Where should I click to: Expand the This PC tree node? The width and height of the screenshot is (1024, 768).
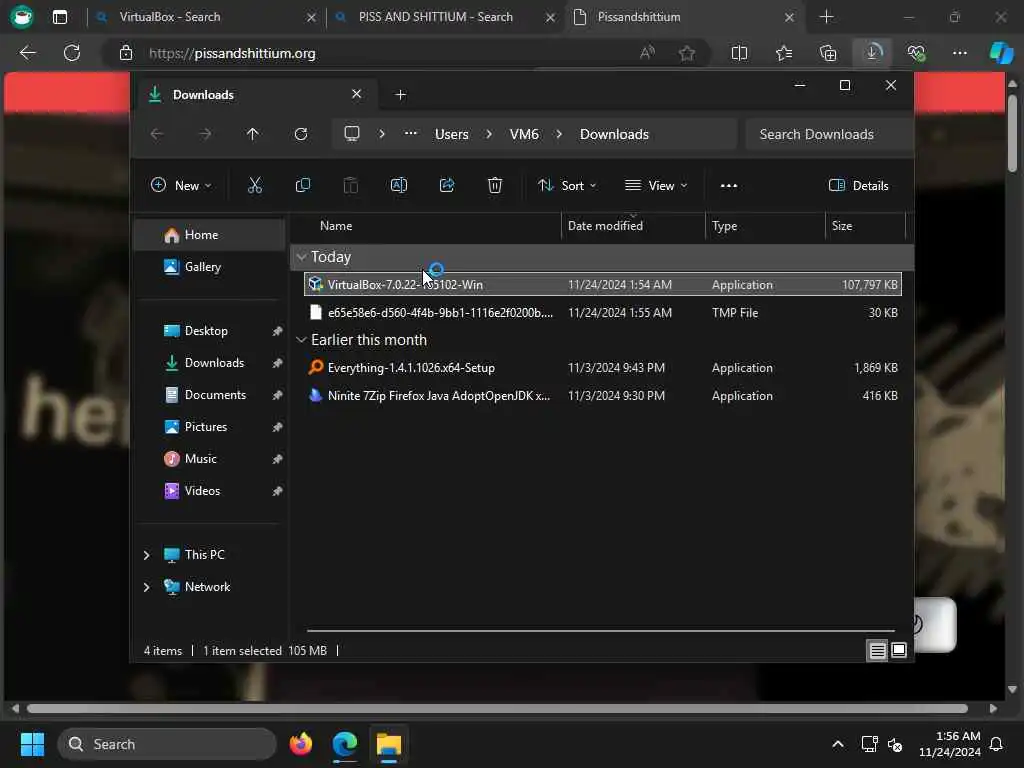(x=146, y=555)
